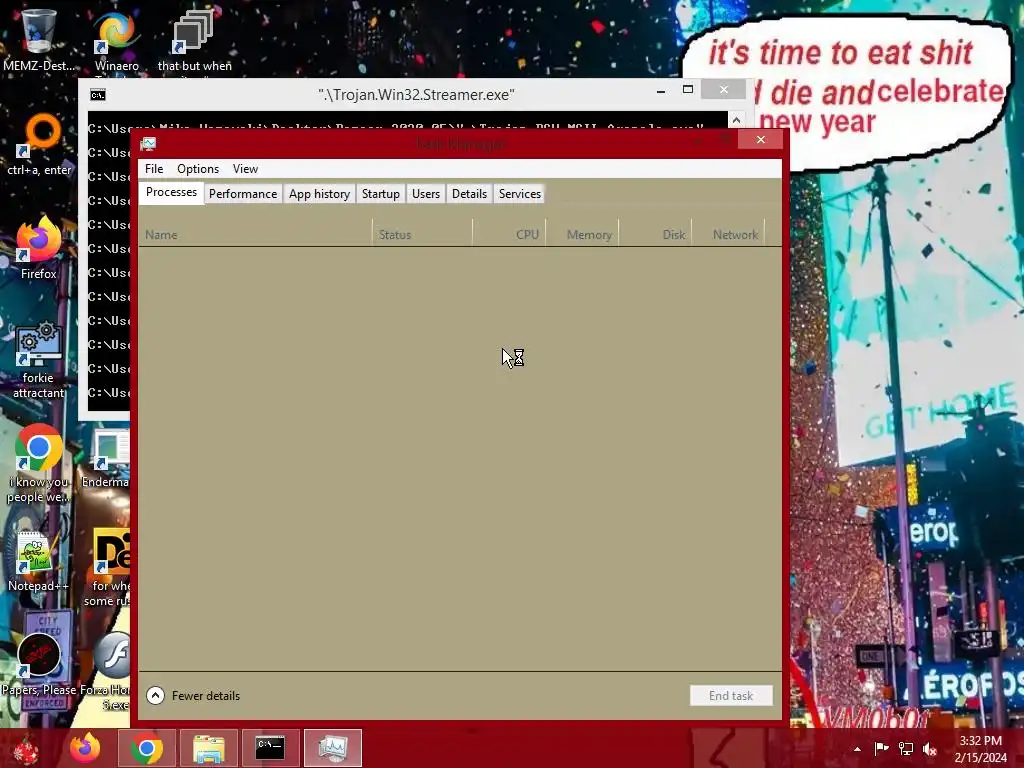The image size is (1024, 768).
Task: Open the Action Center flag tray icon
Action: click(881, 748)
